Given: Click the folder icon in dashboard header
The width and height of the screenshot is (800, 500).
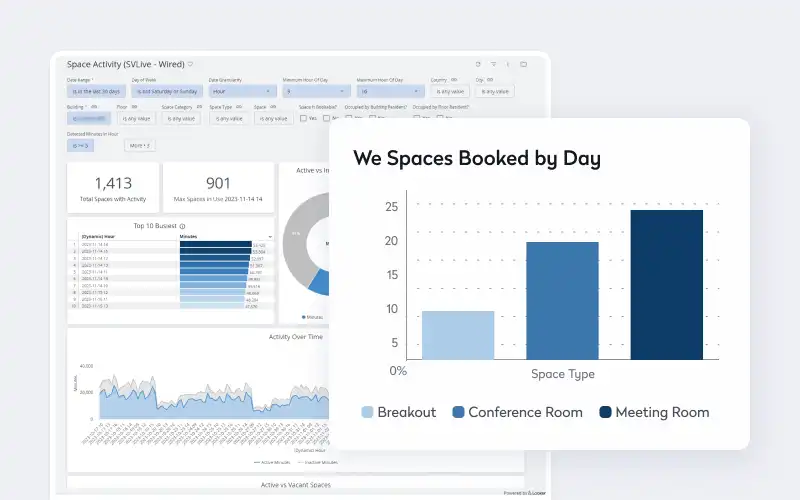Looking at the screenshot, I should [x=523, y=64].
